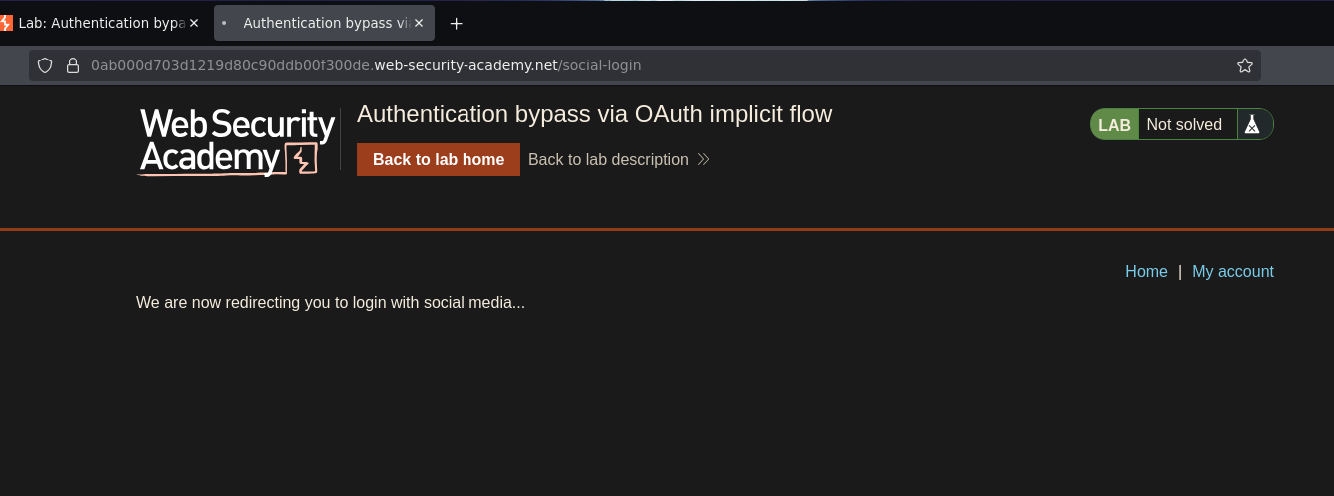Click the 'Back to lab home' button
1334x496 pixels.
(x=438, y=159)
